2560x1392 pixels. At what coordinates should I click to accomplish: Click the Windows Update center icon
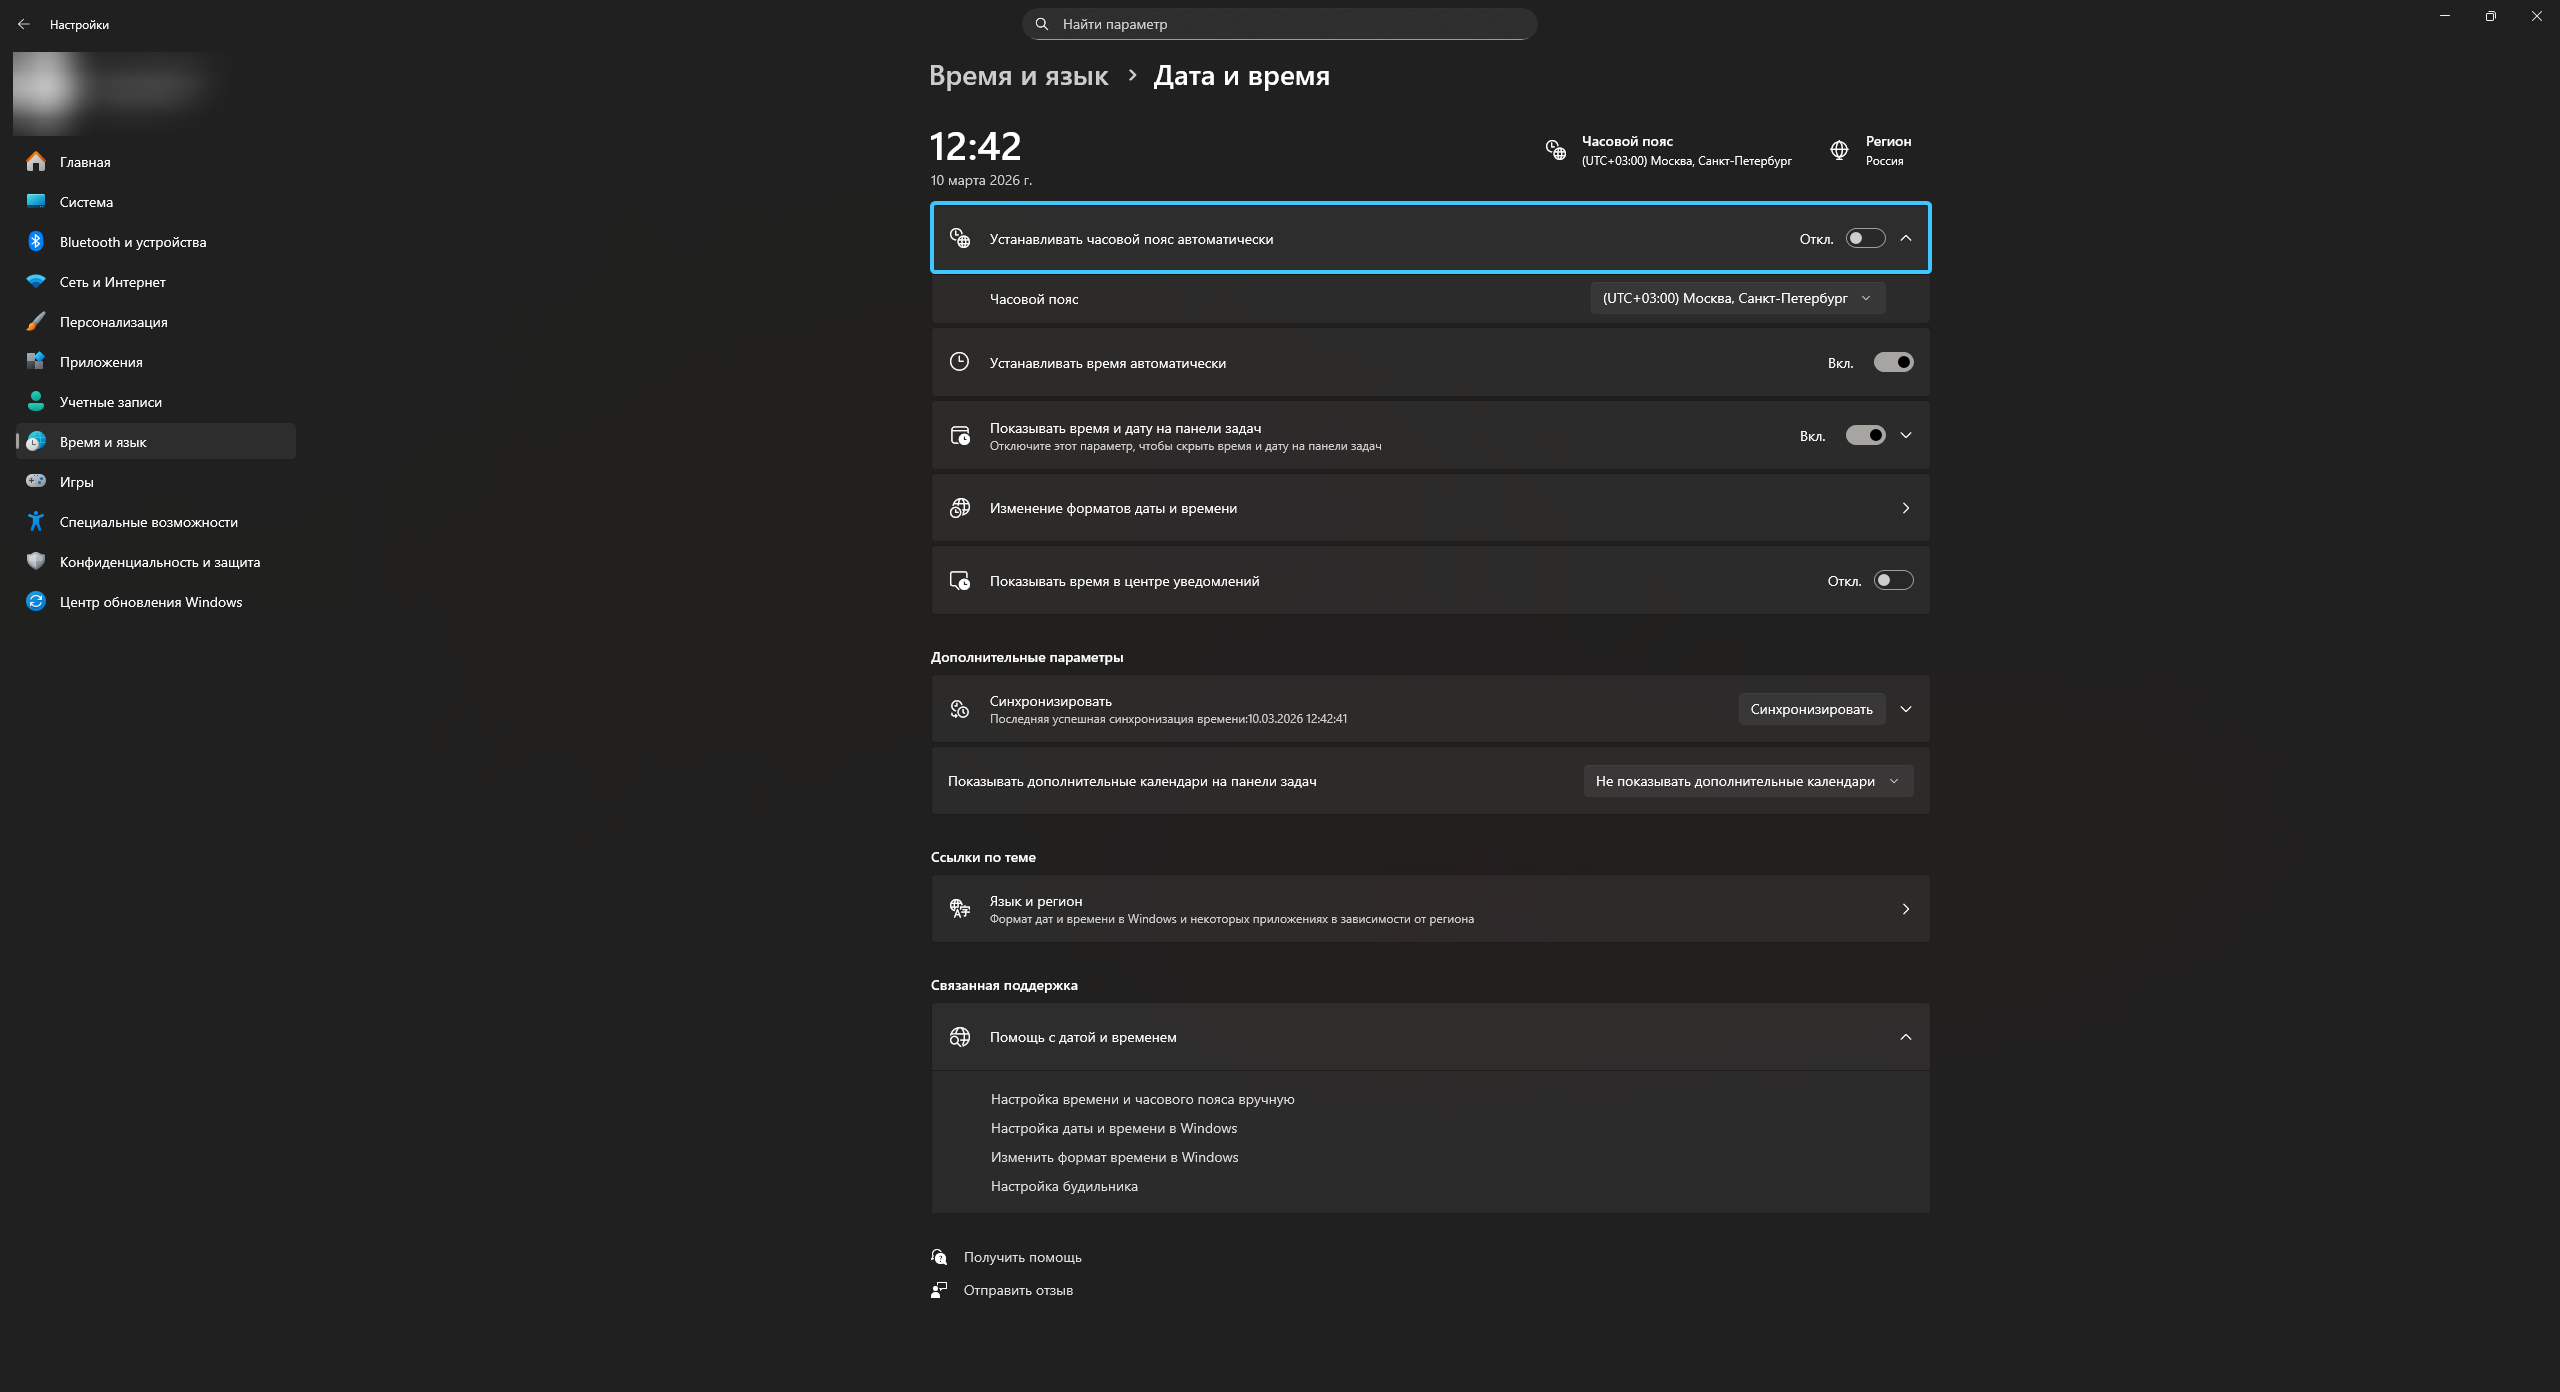click(36, 601)
